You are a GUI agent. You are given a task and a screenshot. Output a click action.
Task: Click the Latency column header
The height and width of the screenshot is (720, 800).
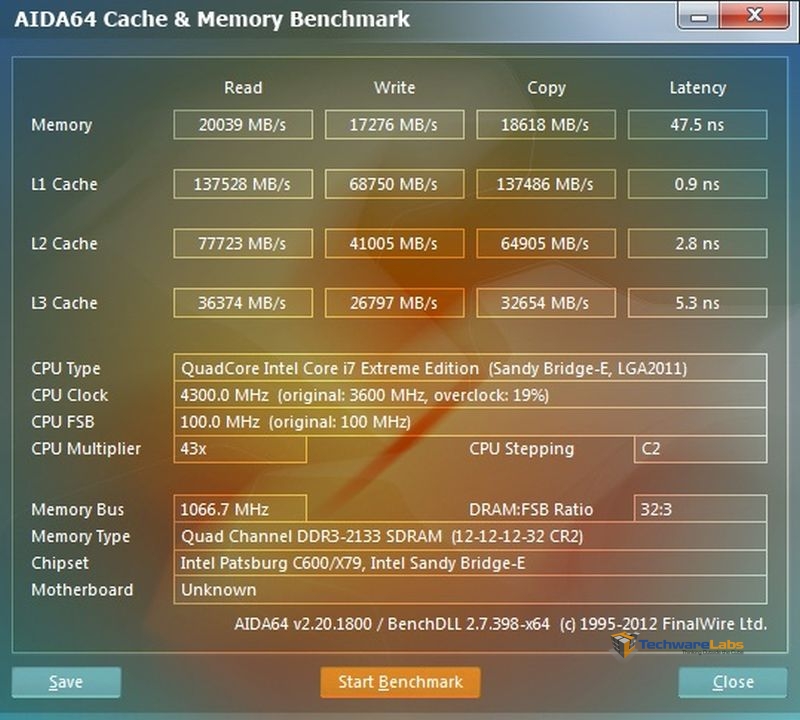coord(697,88)
